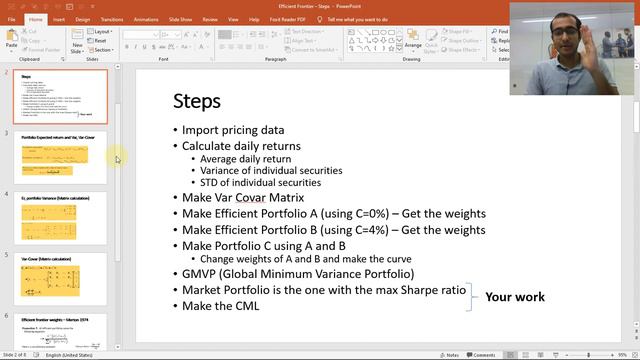Open the Text Direction dropdown
This screenshot has height=360, width=640.
click(304, 31)
